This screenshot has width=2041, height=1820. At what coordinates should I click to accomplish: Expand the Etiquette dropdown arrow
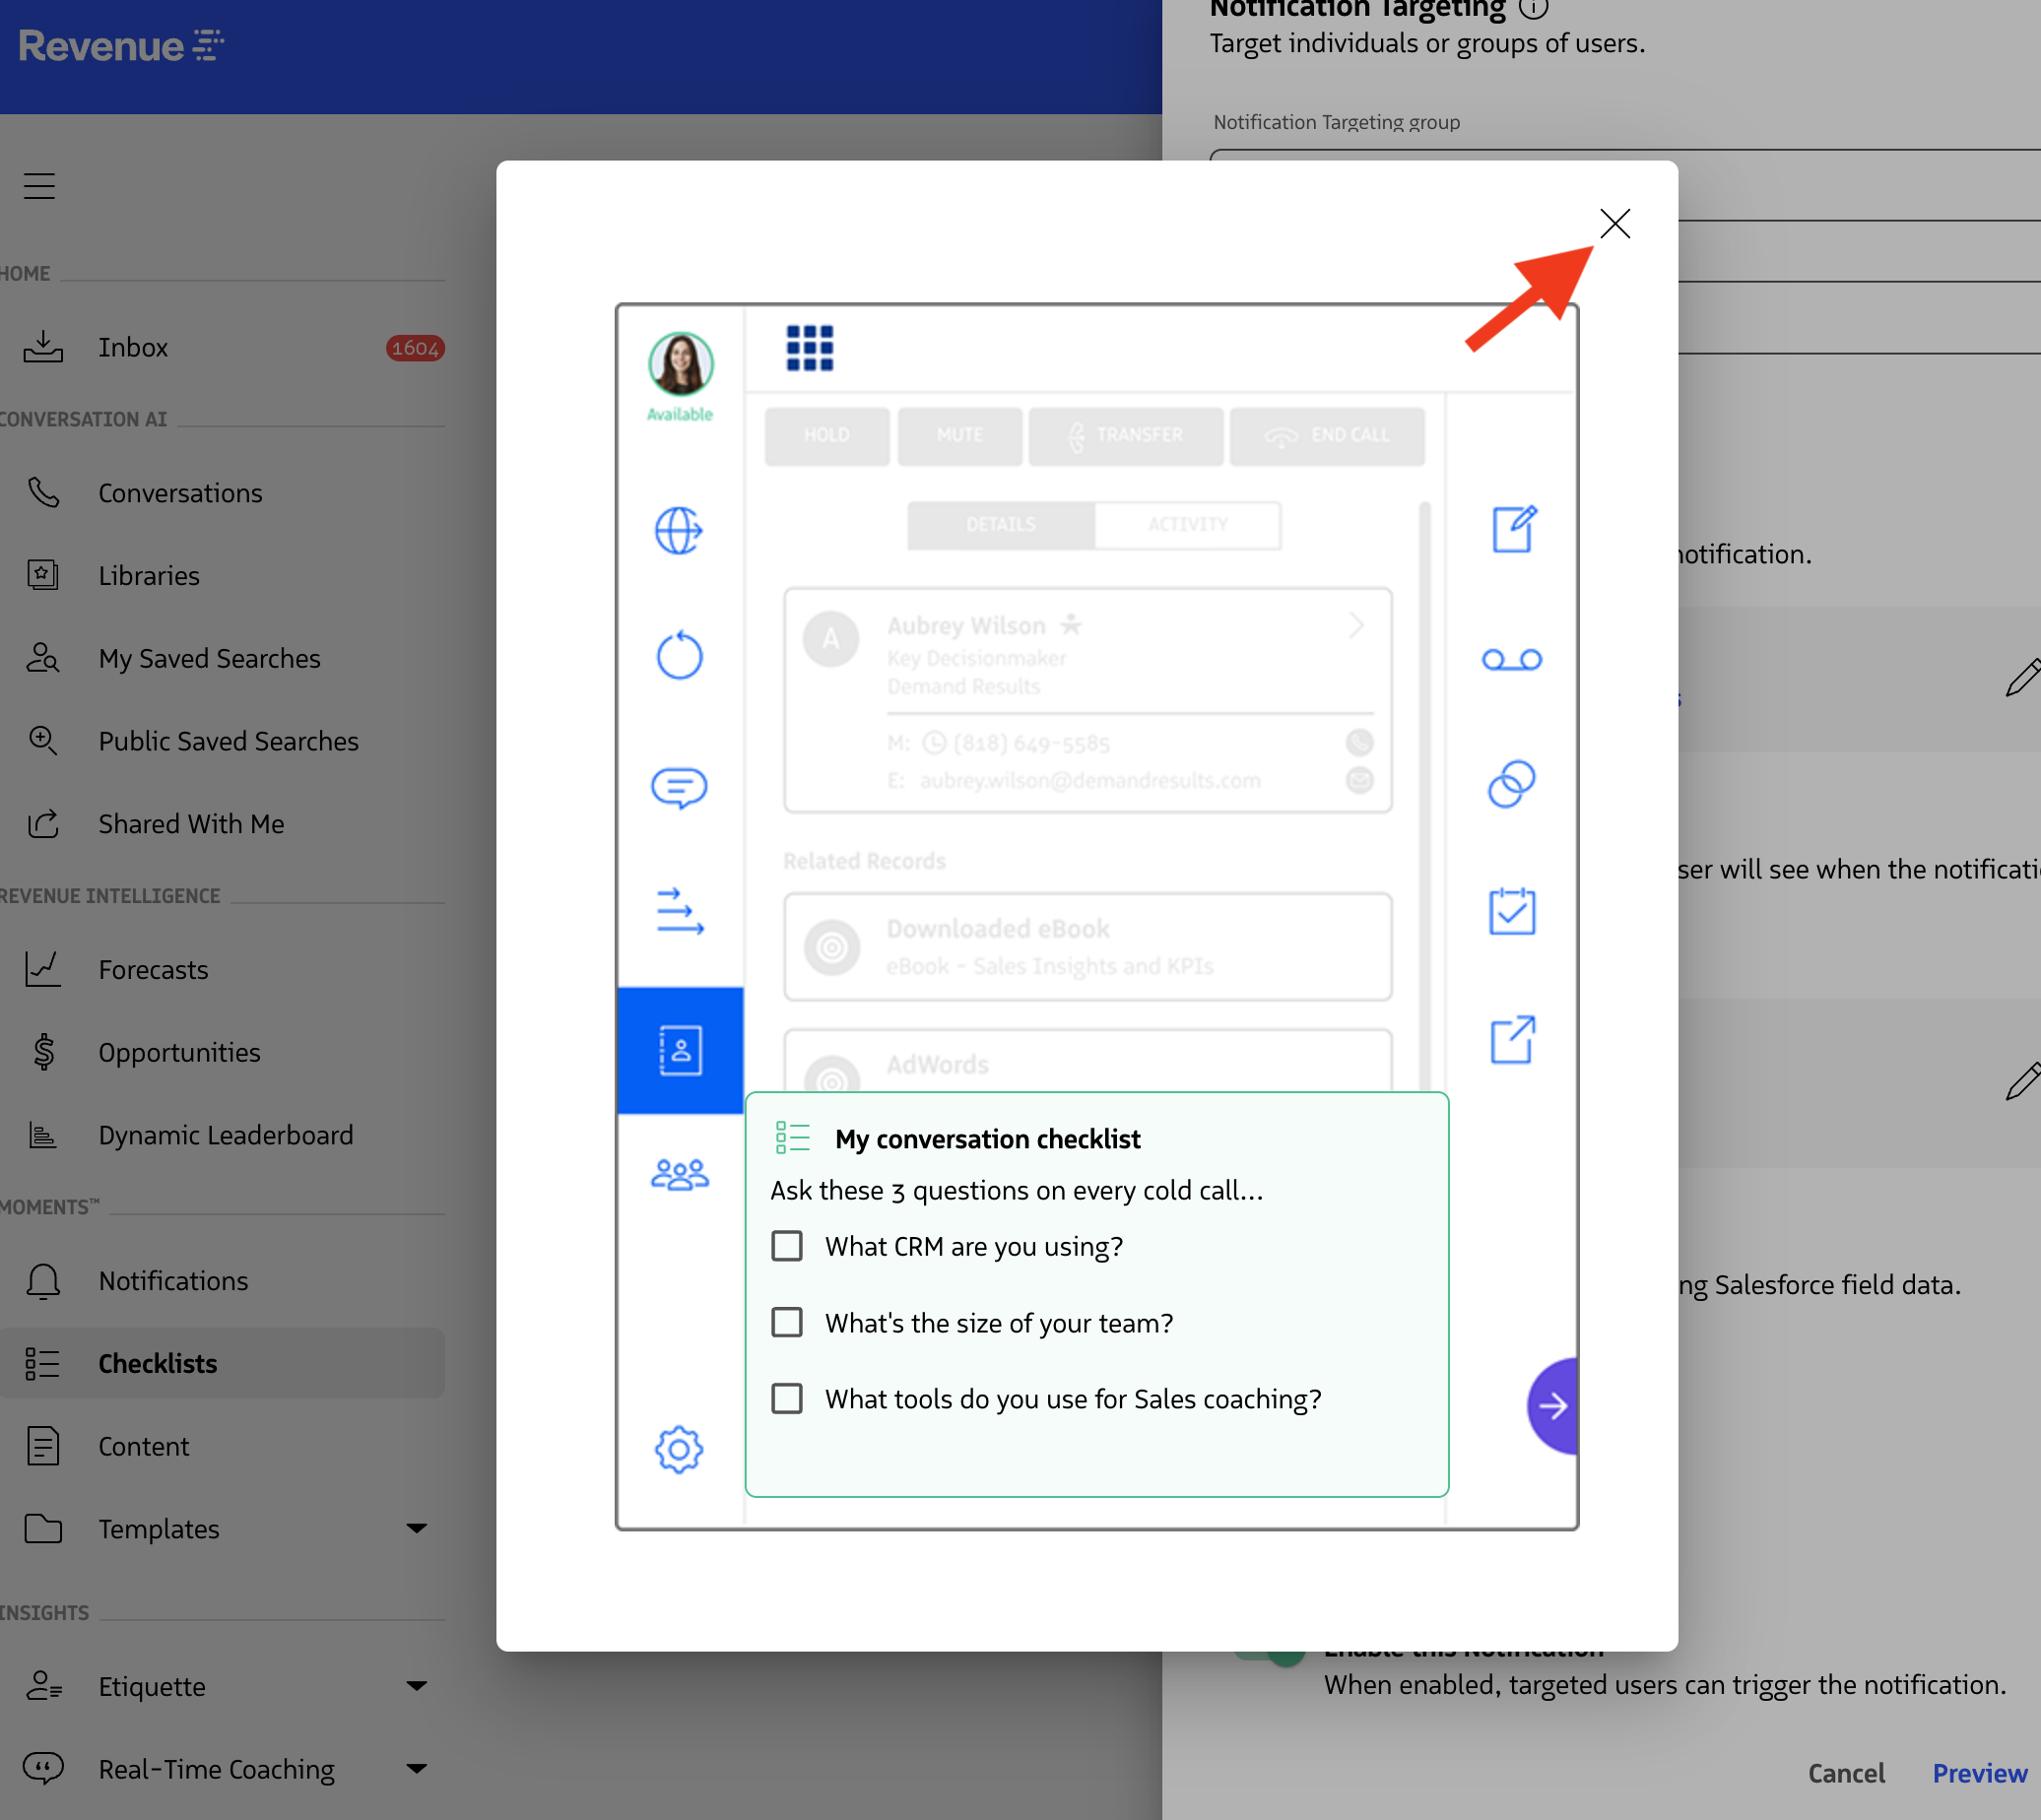(x=417, y=1686)
